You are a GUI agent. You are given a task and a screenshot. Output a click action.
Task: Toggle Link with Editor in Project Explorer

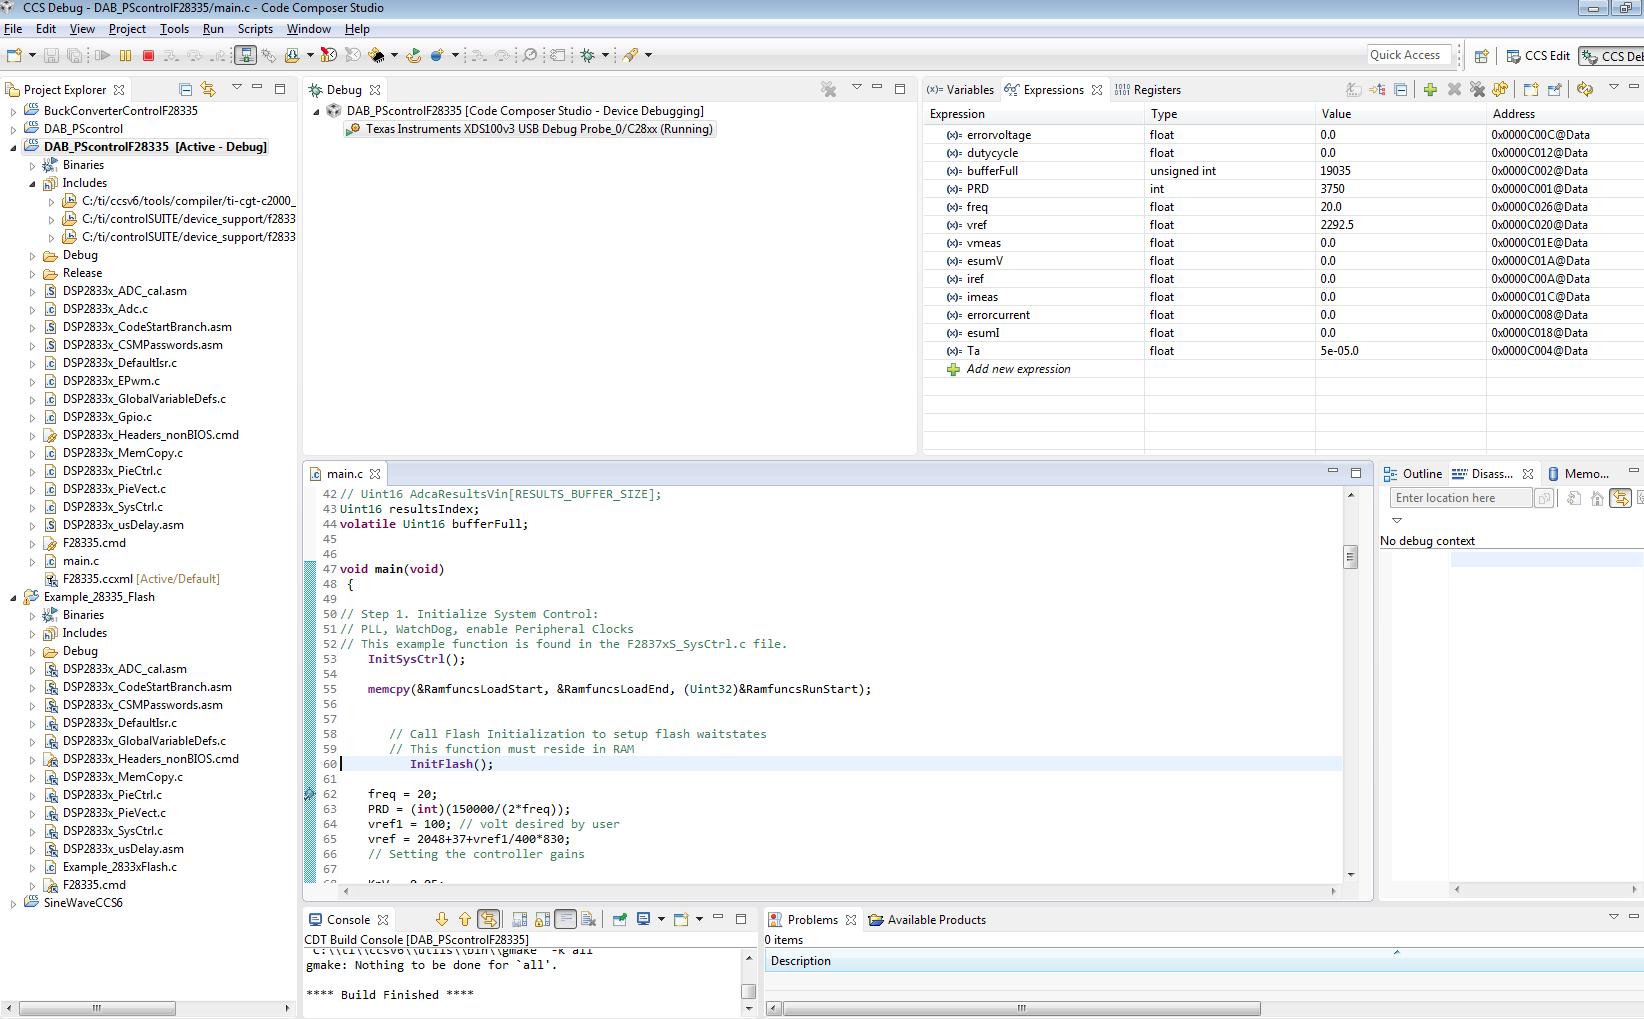[208, 90]
